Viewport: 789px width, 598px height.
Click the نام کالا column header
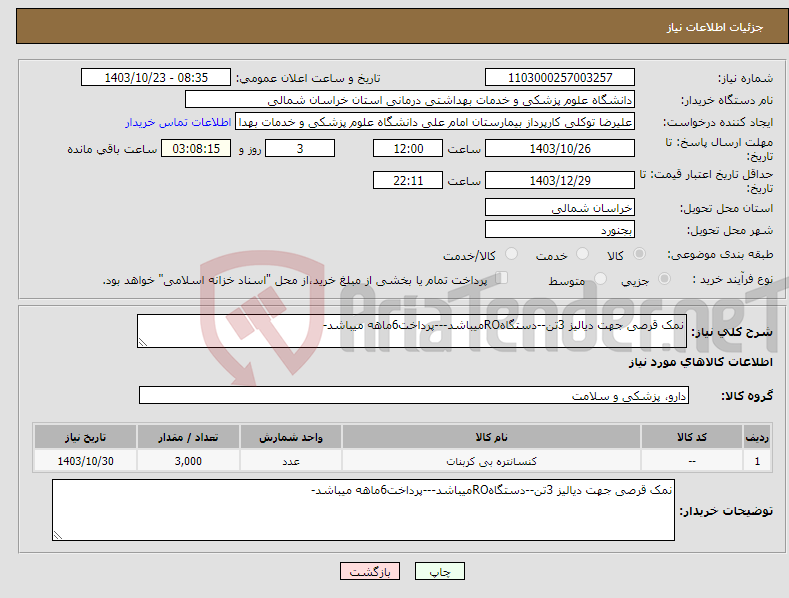pyautogui.click(x=491, y=437)
